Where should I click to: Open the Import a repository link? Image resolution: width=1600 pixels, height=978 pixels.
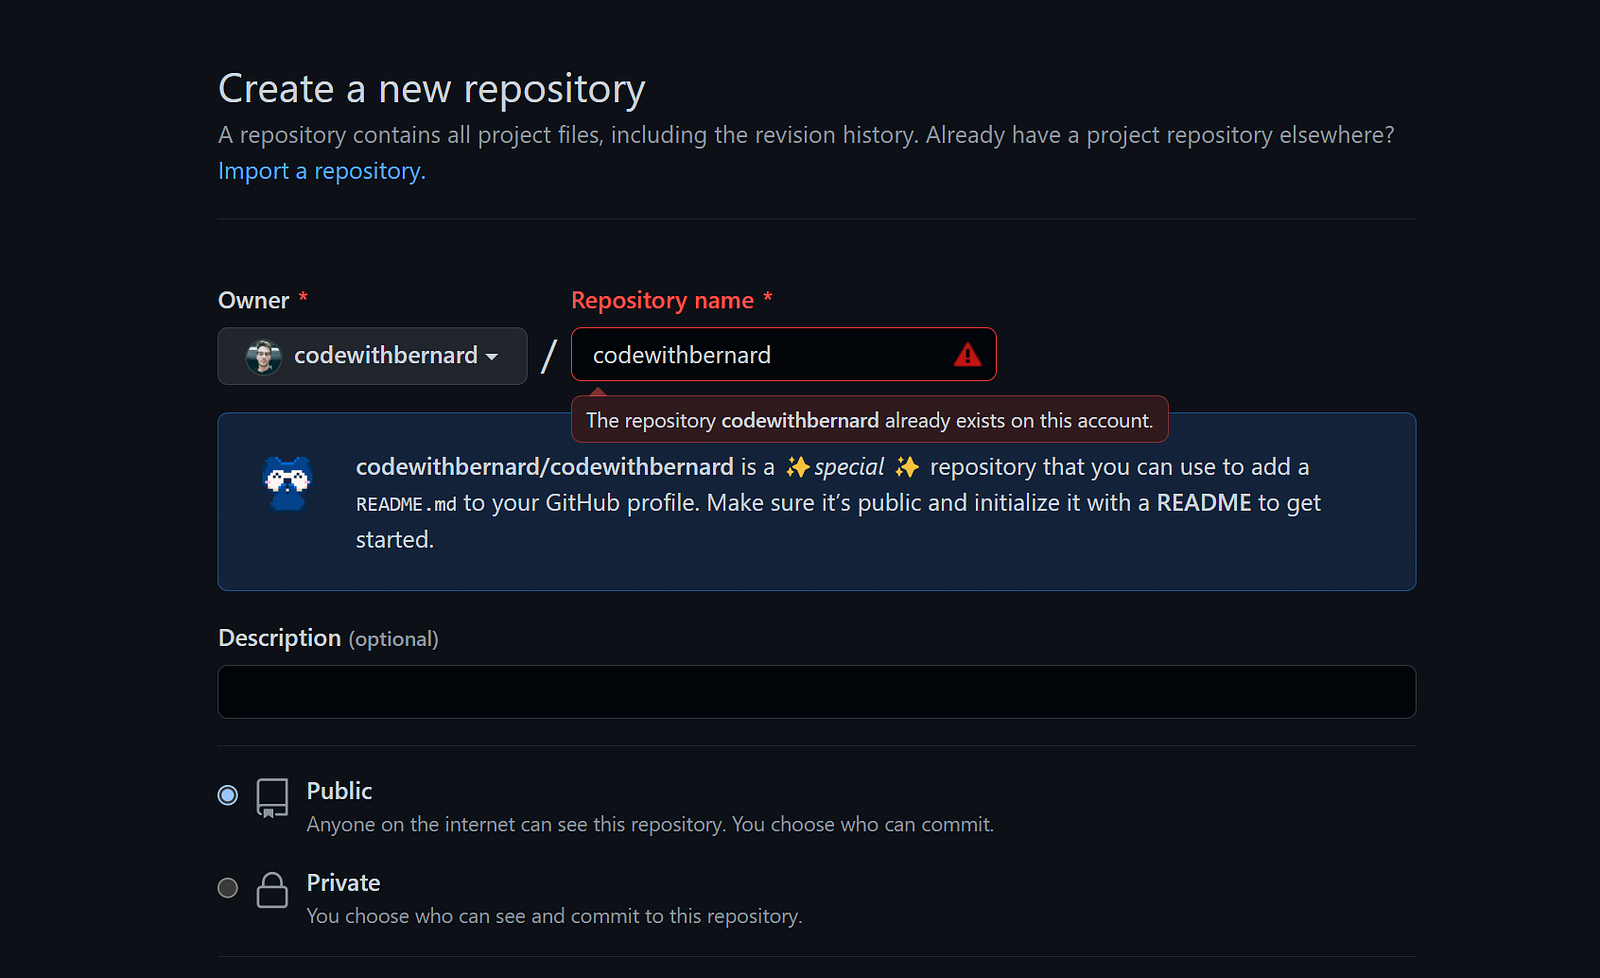(x=322, y=171)
